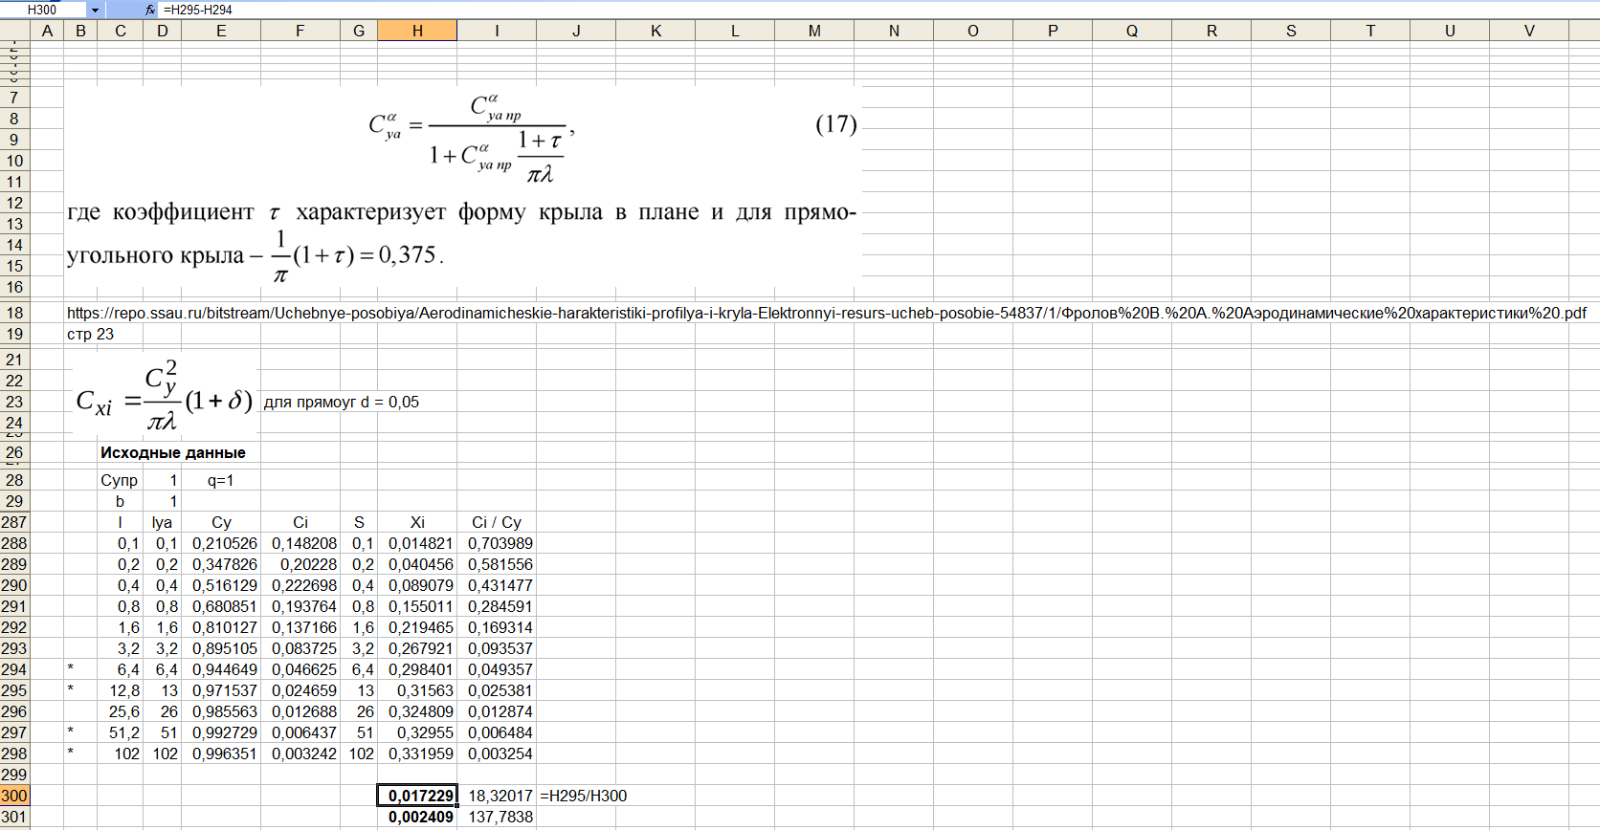This screenshot has width=1600, height=830.
Task: Select column E header
Action: (x=221, y=31)
